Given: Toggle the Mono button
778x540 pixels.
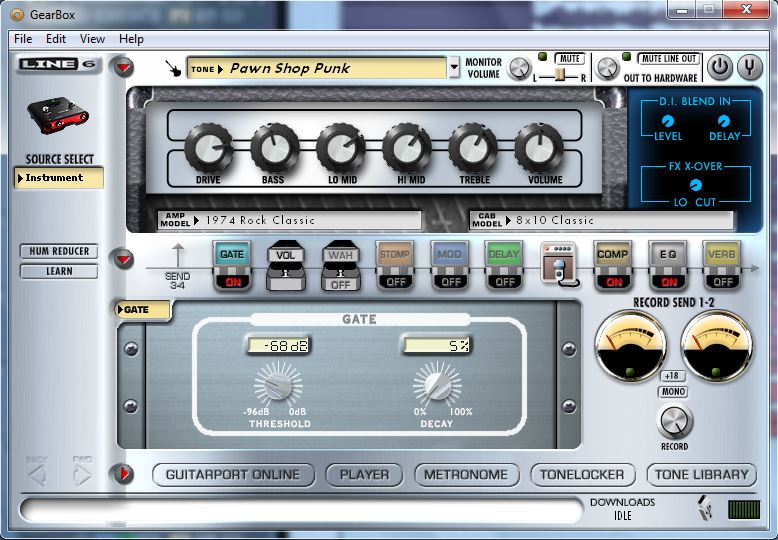Looking at the screenshot, I should pyautogui.click(x=673, y=392).
